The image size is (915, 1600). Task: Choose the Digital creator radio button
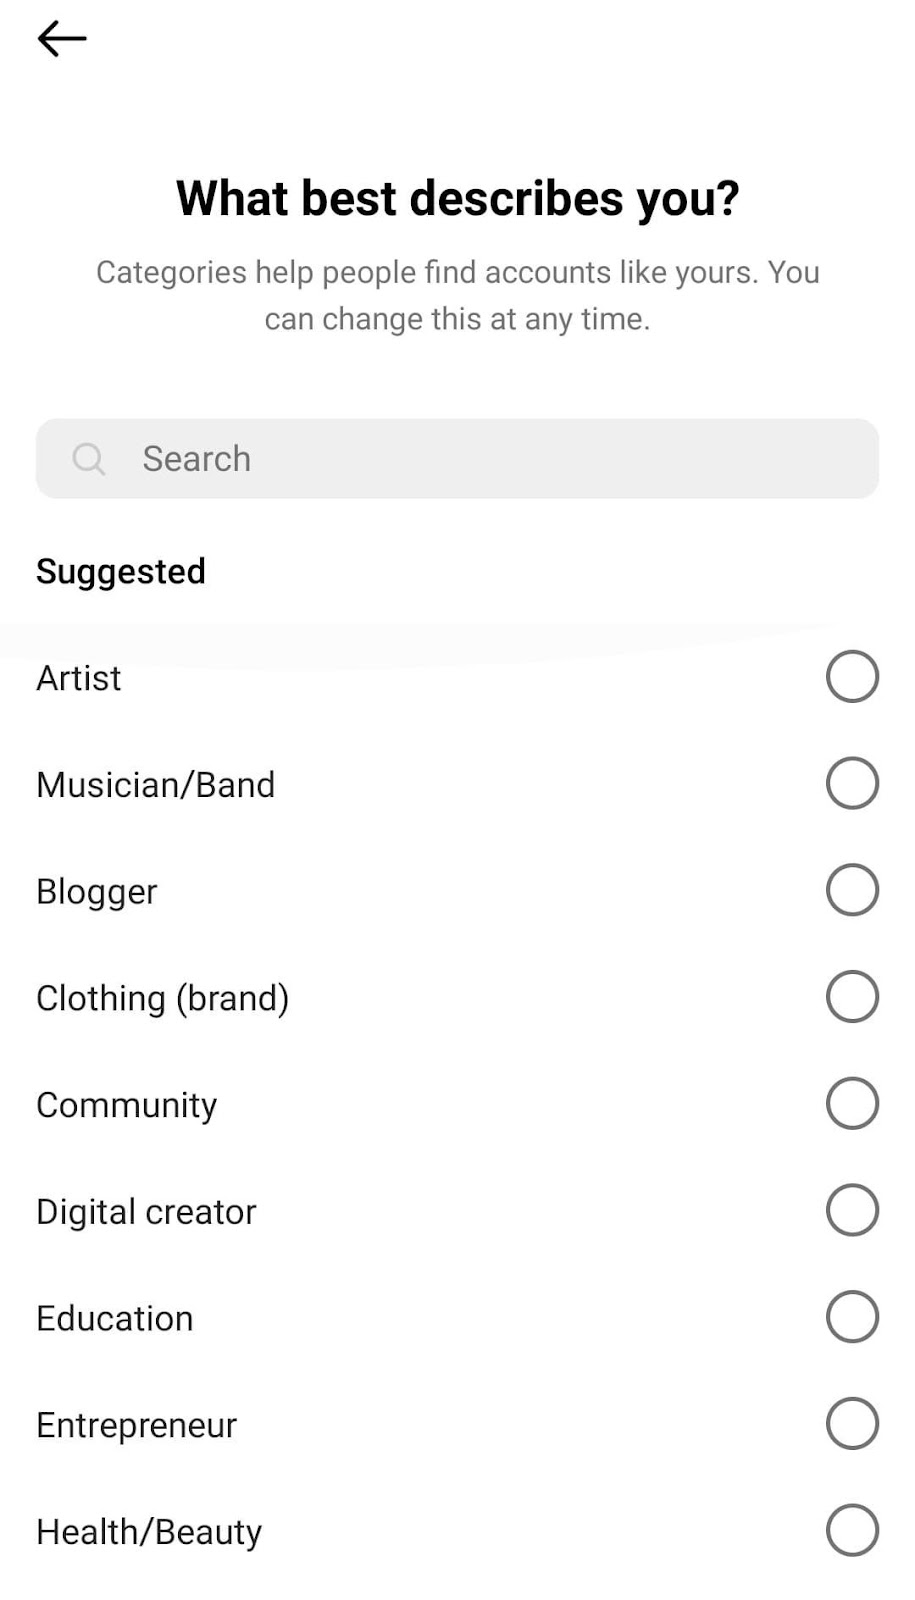[852, 1210]
